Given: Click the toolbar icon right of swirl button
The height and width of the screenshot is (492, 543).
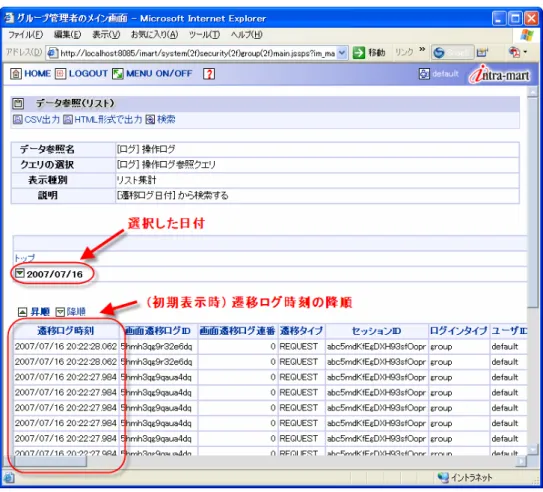Looking at the screenshot, I should (482, 53).
